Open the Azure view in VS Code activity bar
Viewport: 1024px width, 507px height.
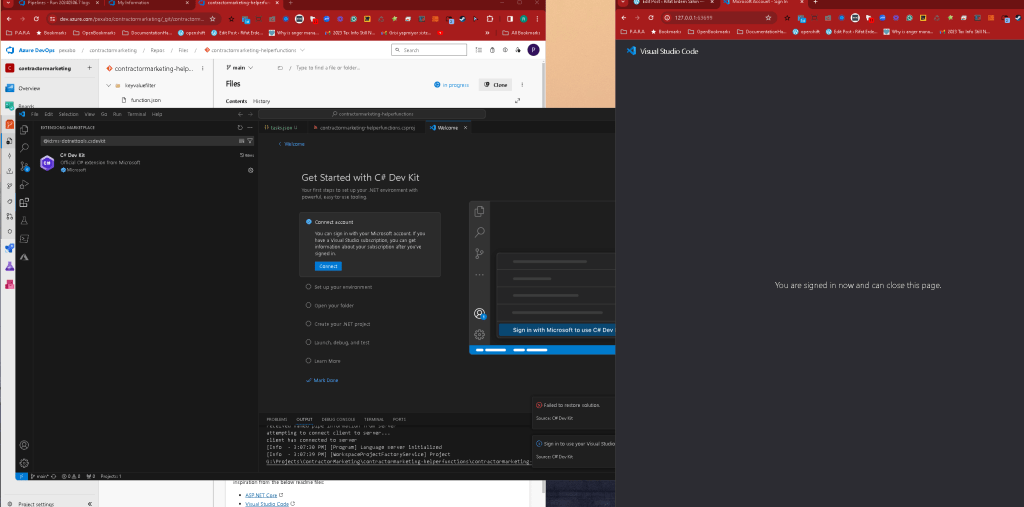click(x=24, y=257)
